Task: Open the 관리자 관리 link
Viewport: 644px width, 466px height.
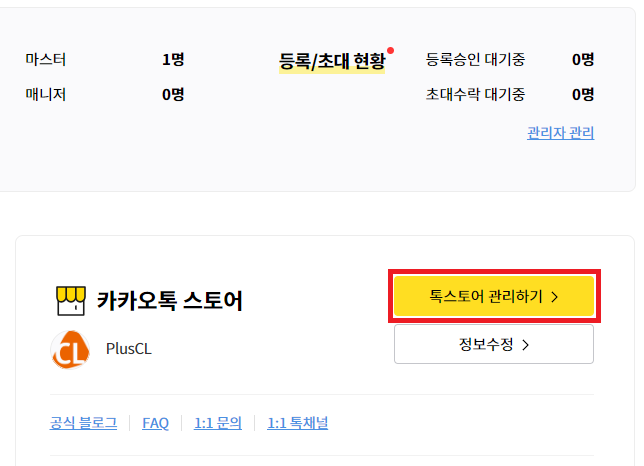Action: click(561, 133)
